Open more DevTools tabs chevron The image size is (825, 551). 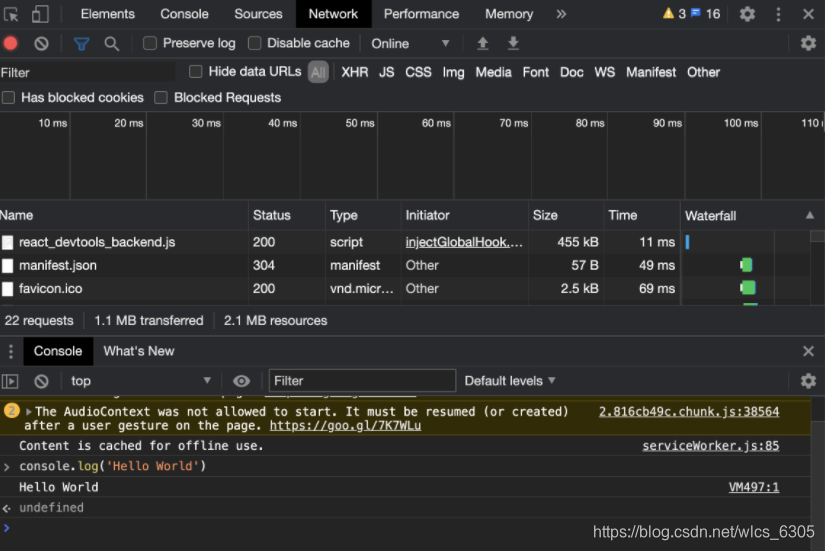[561, 14]
